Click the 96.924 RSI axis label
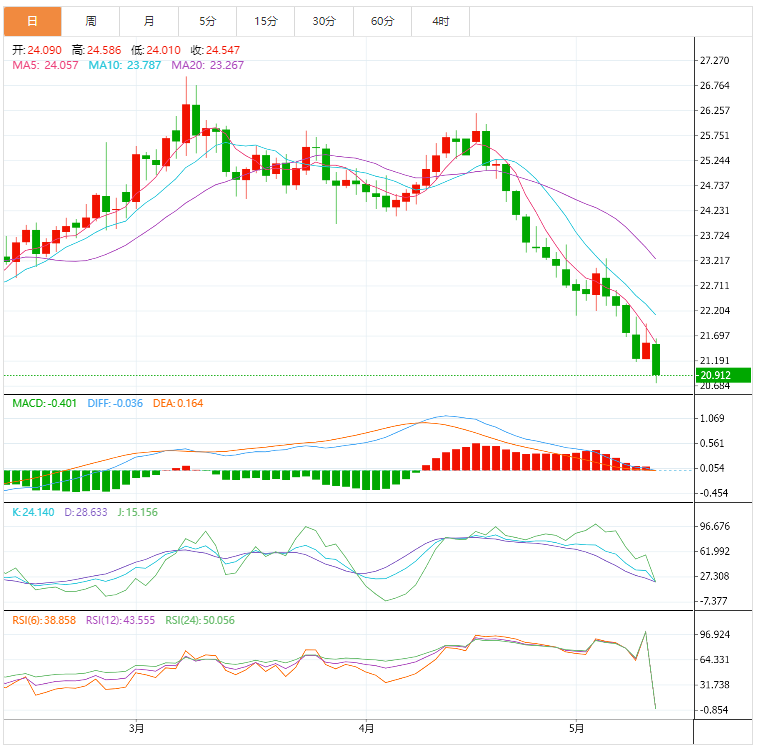 (x=714, y=634)
